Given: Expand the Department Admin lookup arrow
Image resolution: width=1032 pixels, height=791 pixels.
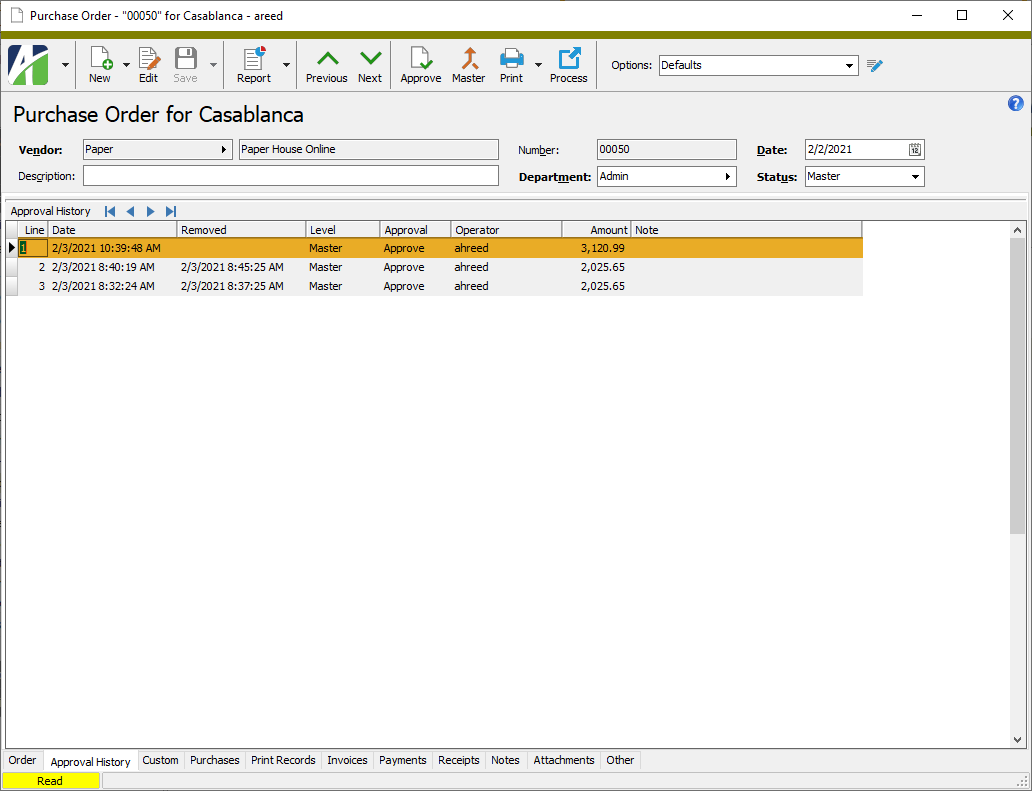Looking at the screenshot, I should pyautogui.click(x=727, y=177).
